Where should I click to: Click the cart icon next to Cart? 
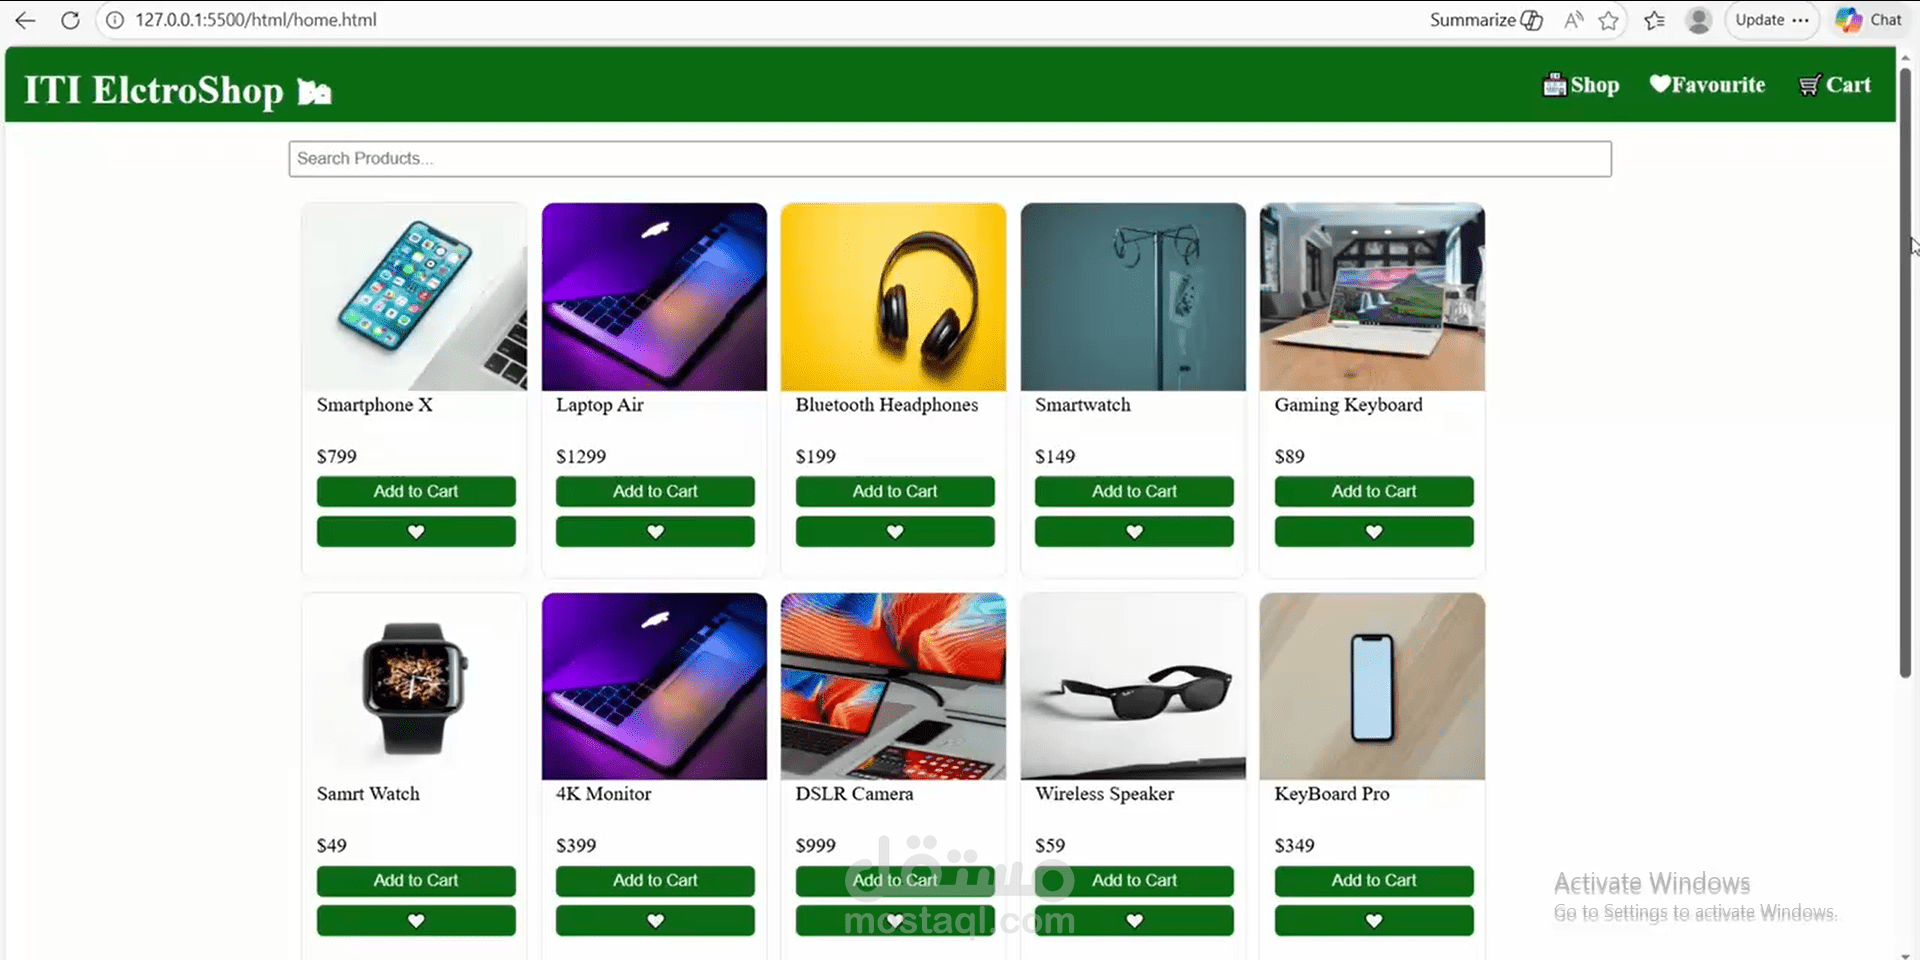(x=1810, y=85)
